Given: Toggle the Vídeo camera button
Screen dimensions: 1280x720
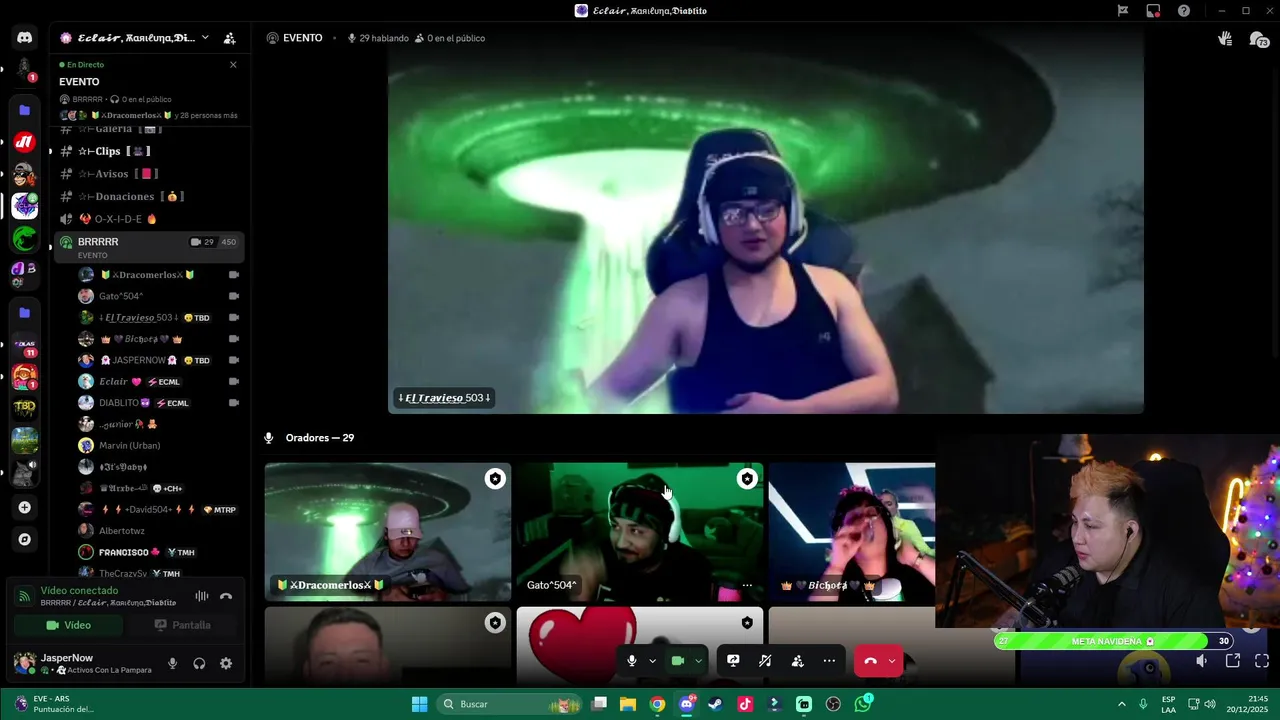Looking at the screenshot, I should [68, 625].
